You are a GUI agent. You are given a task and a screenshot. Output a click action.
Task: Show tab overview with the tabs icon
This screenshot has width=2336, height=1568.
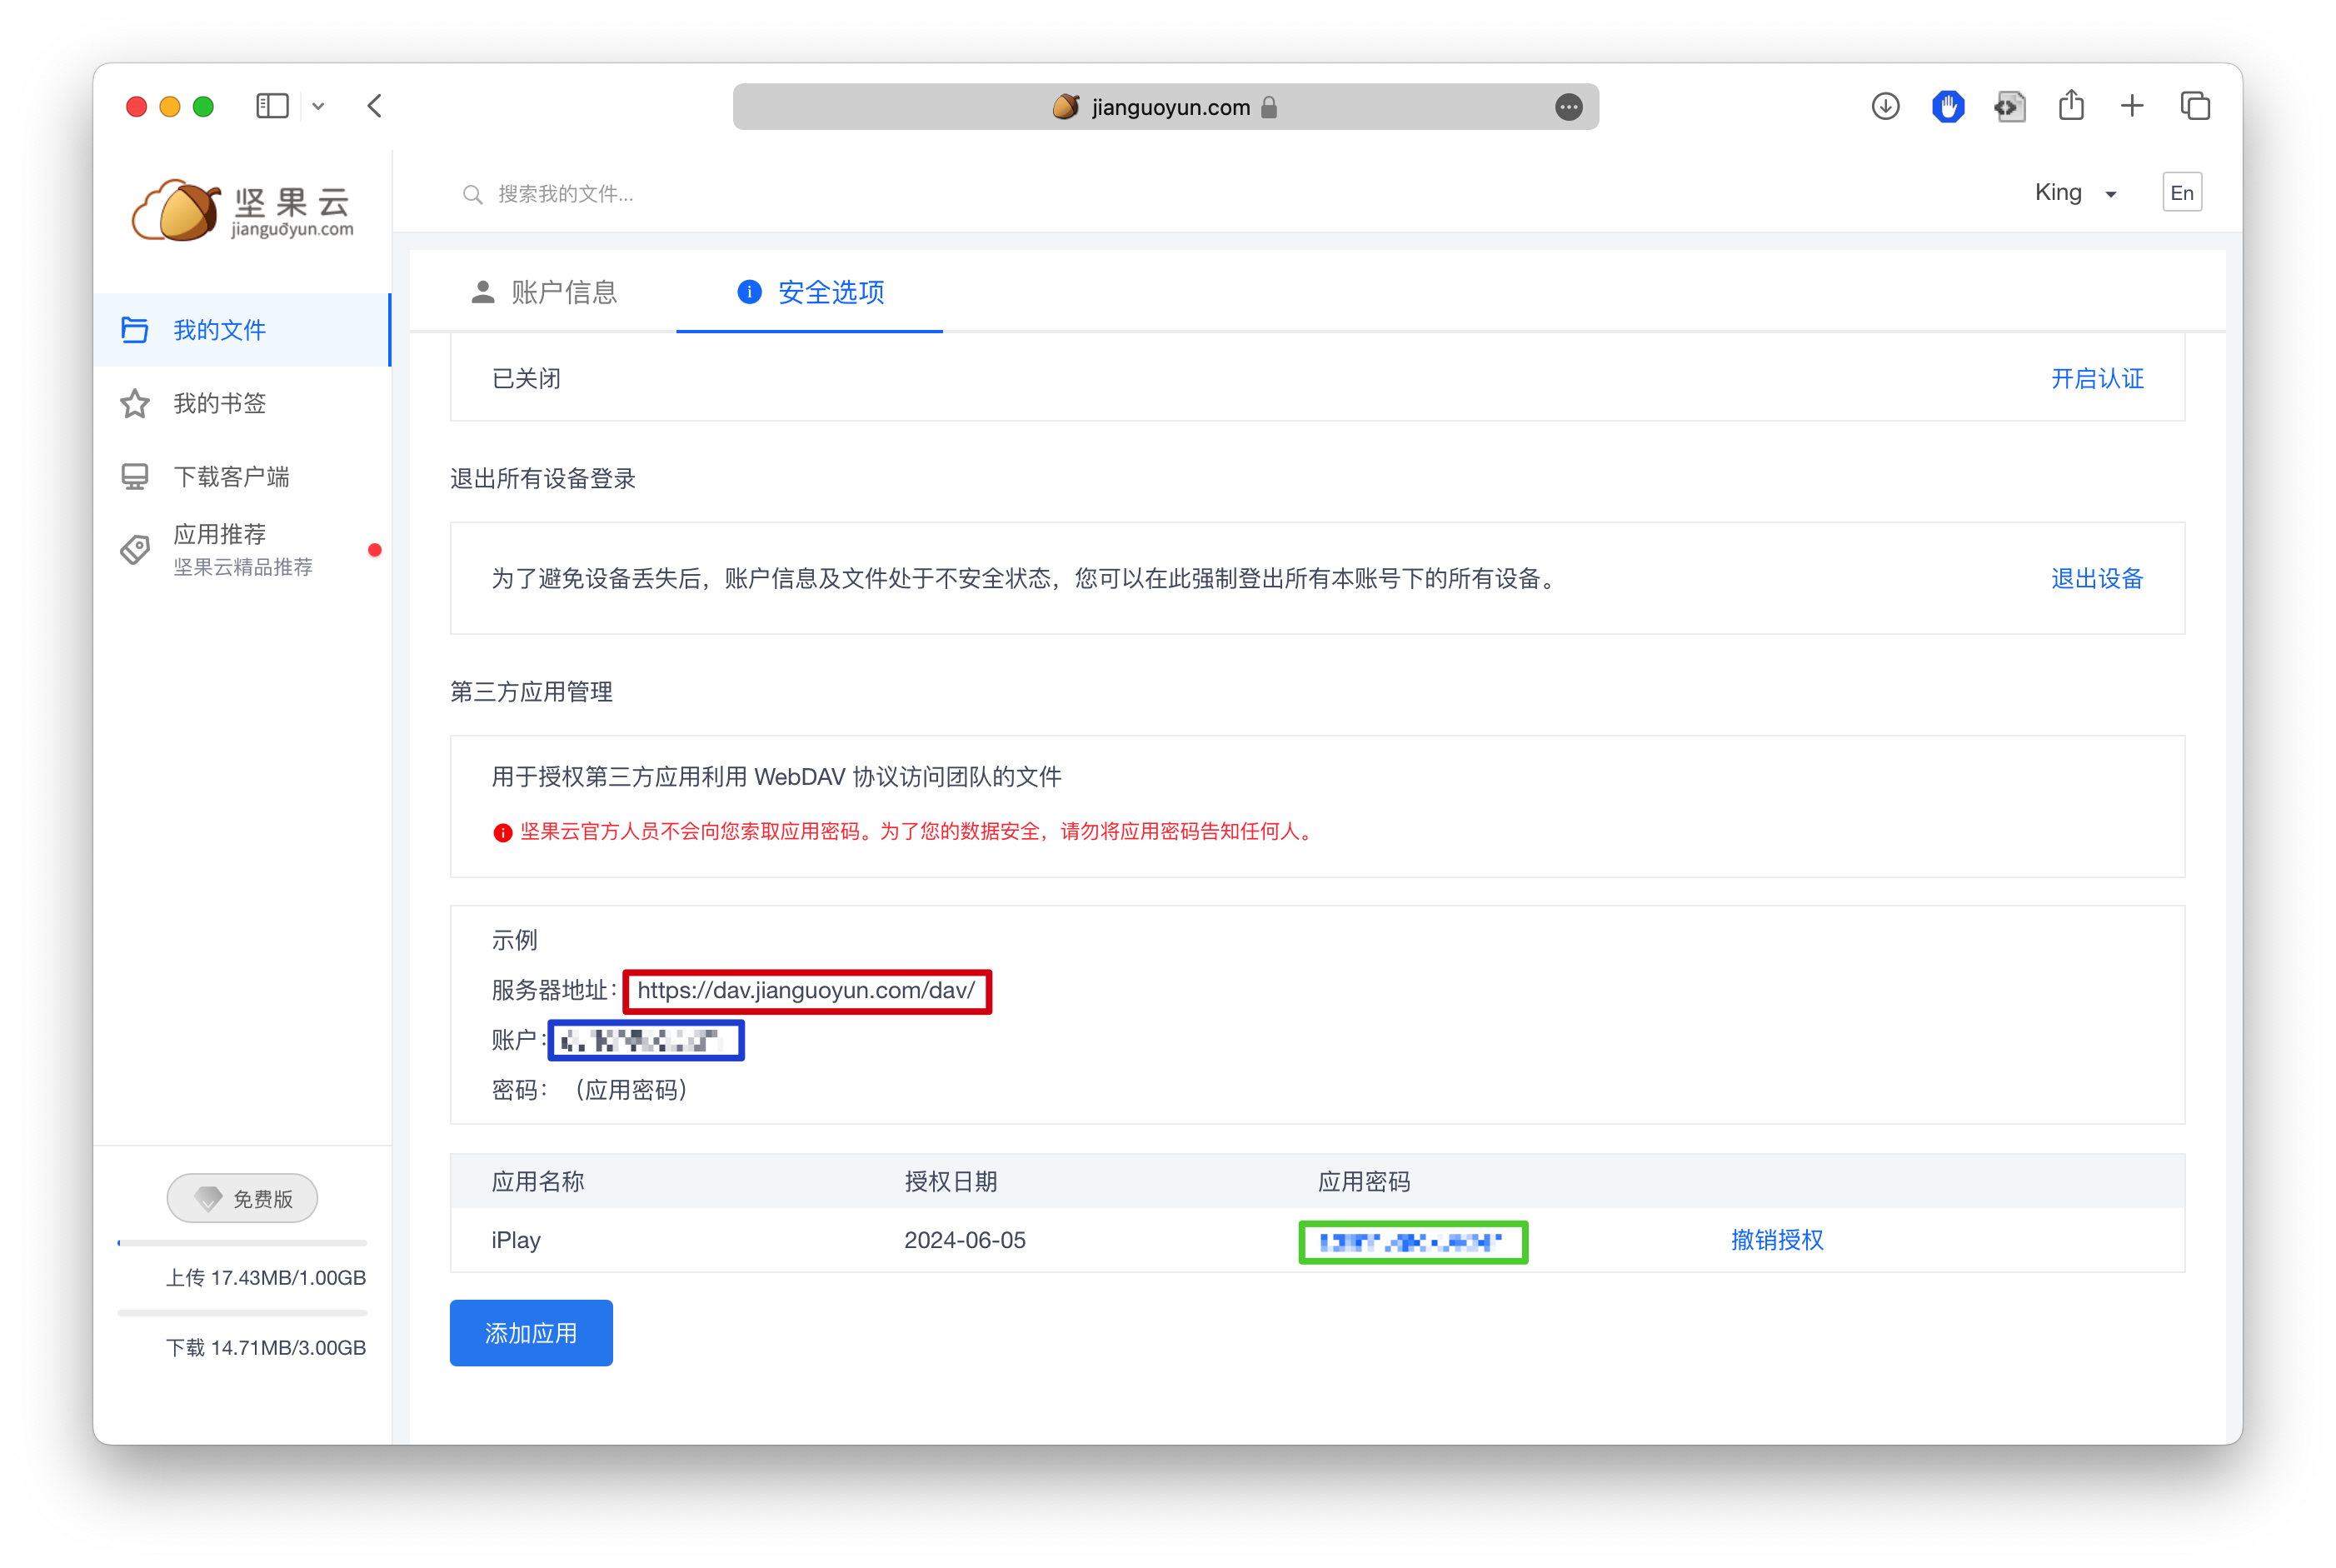(x=2196, y=106)
